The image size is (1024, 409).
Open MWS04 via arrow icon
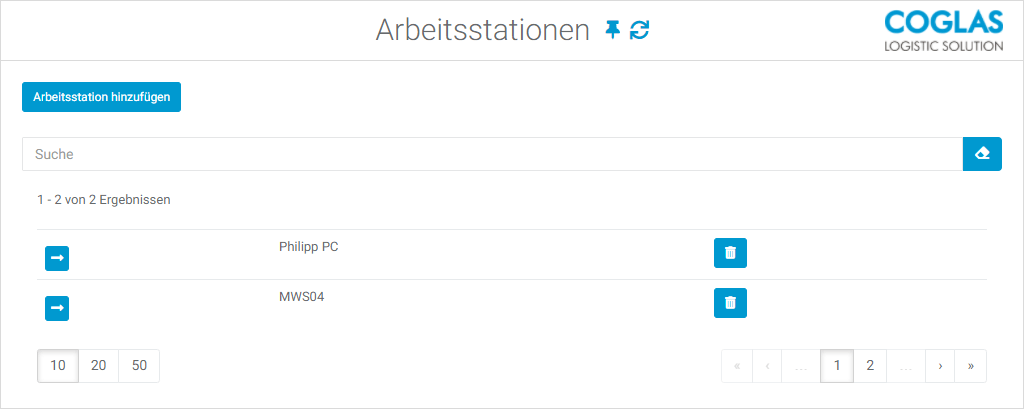point(57,308)
